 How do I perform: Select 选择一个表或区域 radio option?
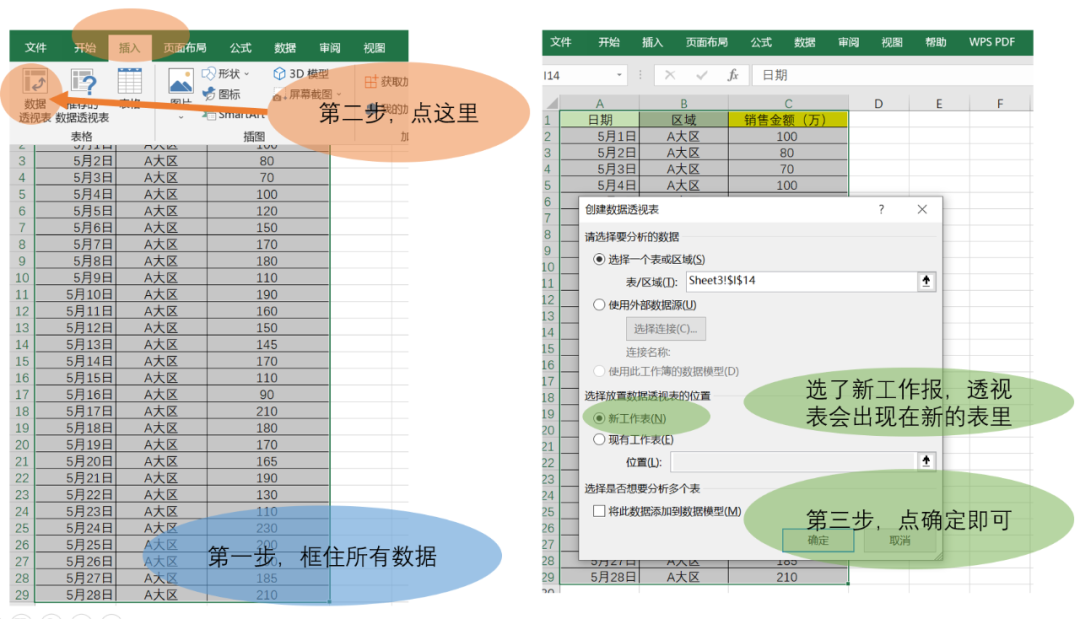(x=599, y=260)
